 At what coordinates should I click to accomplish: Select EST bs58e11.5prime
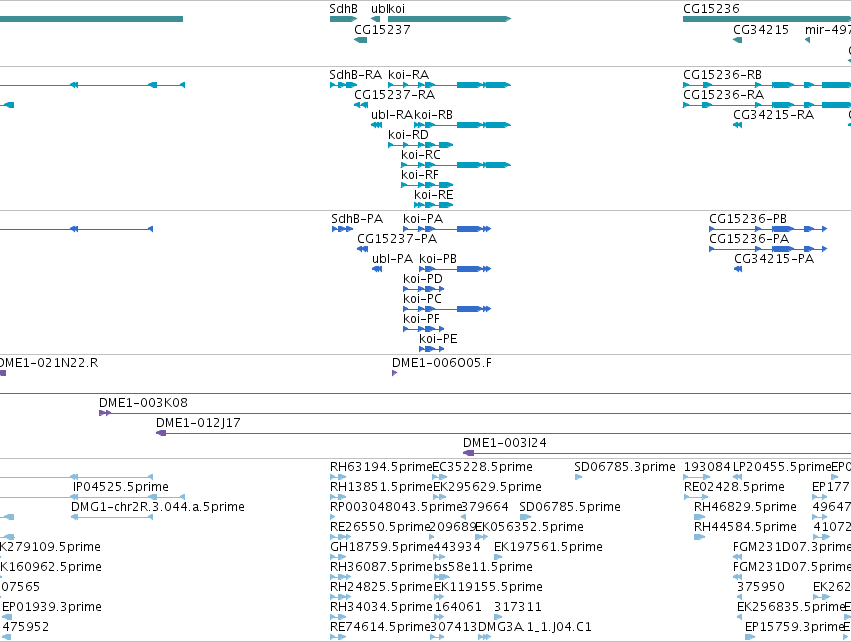(x=483, y=567)
